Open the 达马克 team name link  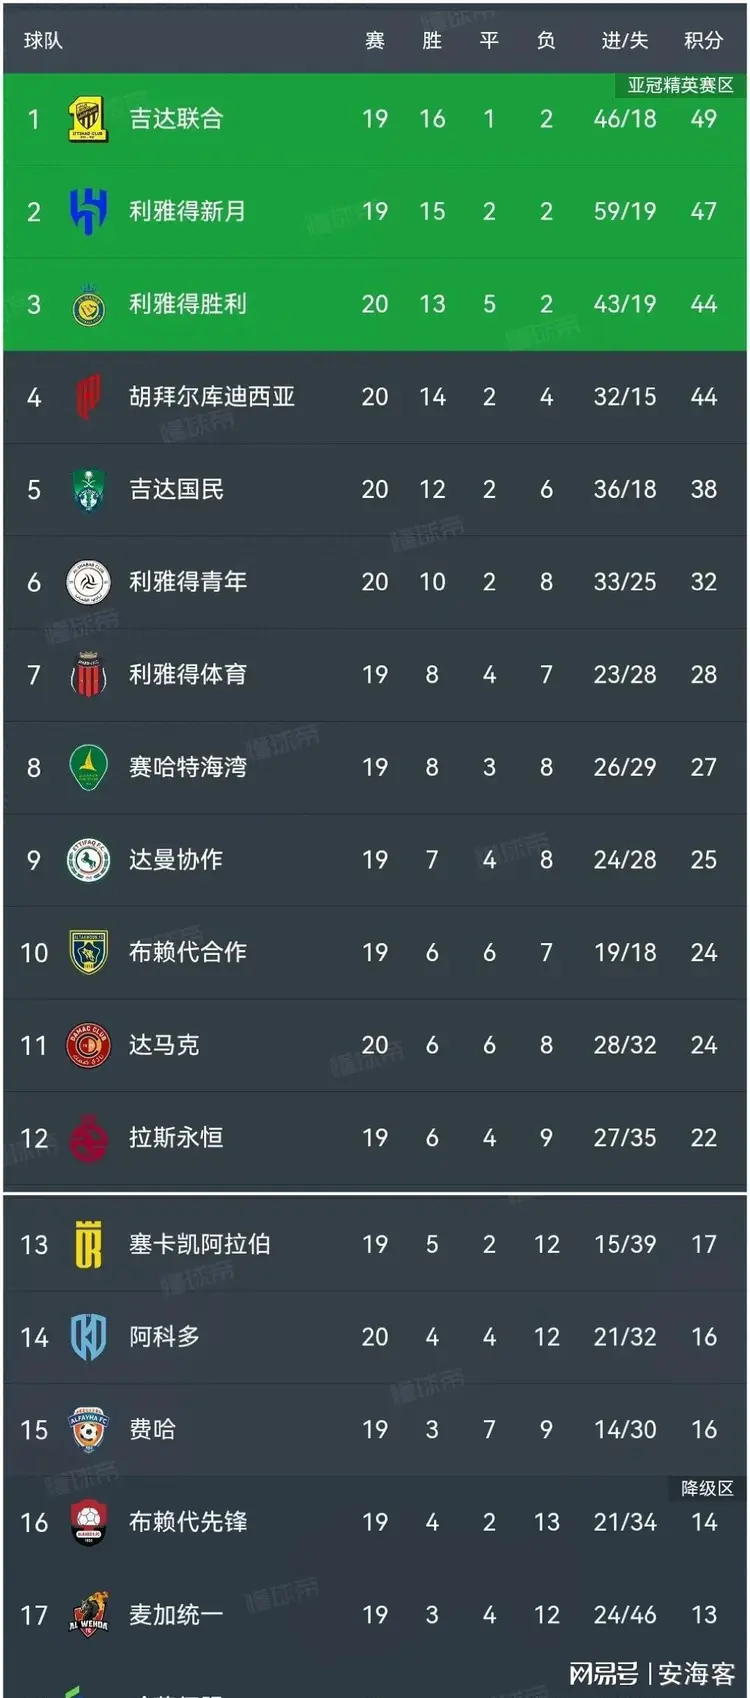pos(164,1045)
